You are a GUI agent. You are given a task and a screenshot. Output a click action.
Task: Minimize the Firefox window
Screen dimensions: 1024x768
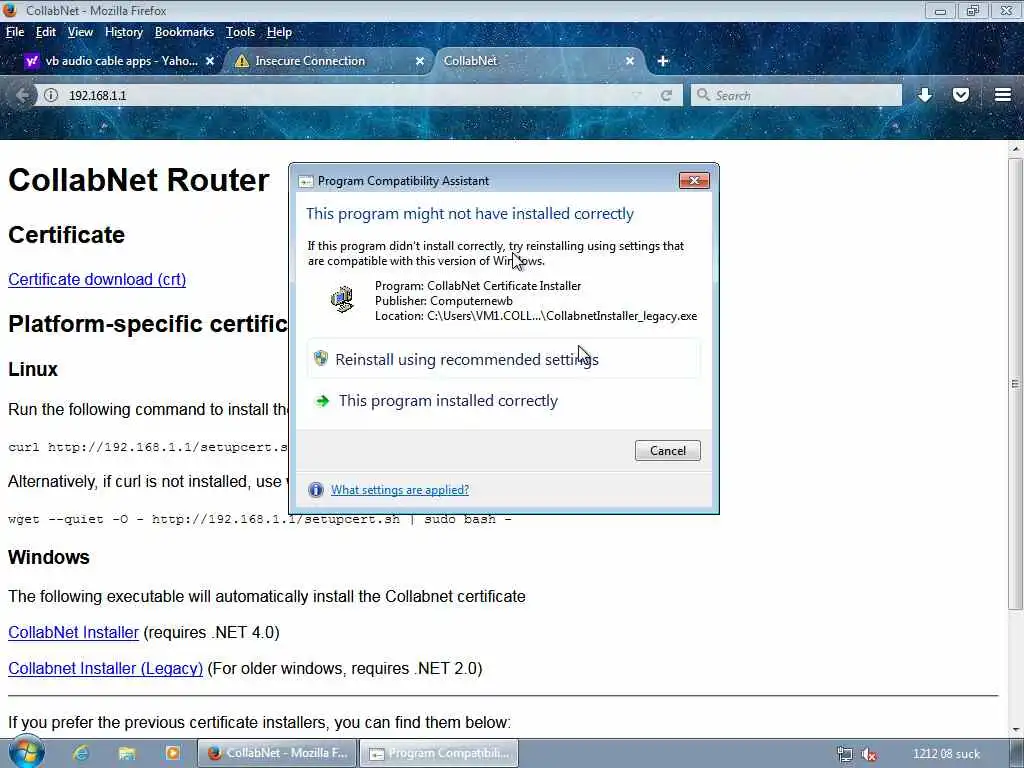pos(940,10)
